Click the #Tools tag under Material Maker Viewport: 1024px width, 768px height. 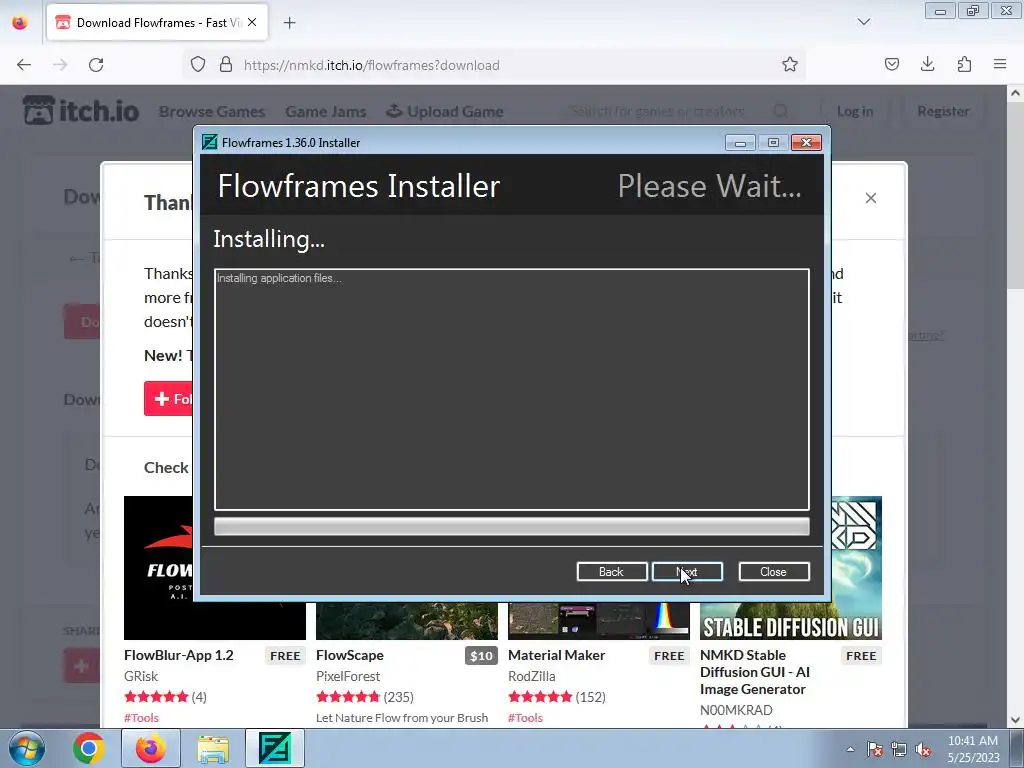click(x=525, y=718)
